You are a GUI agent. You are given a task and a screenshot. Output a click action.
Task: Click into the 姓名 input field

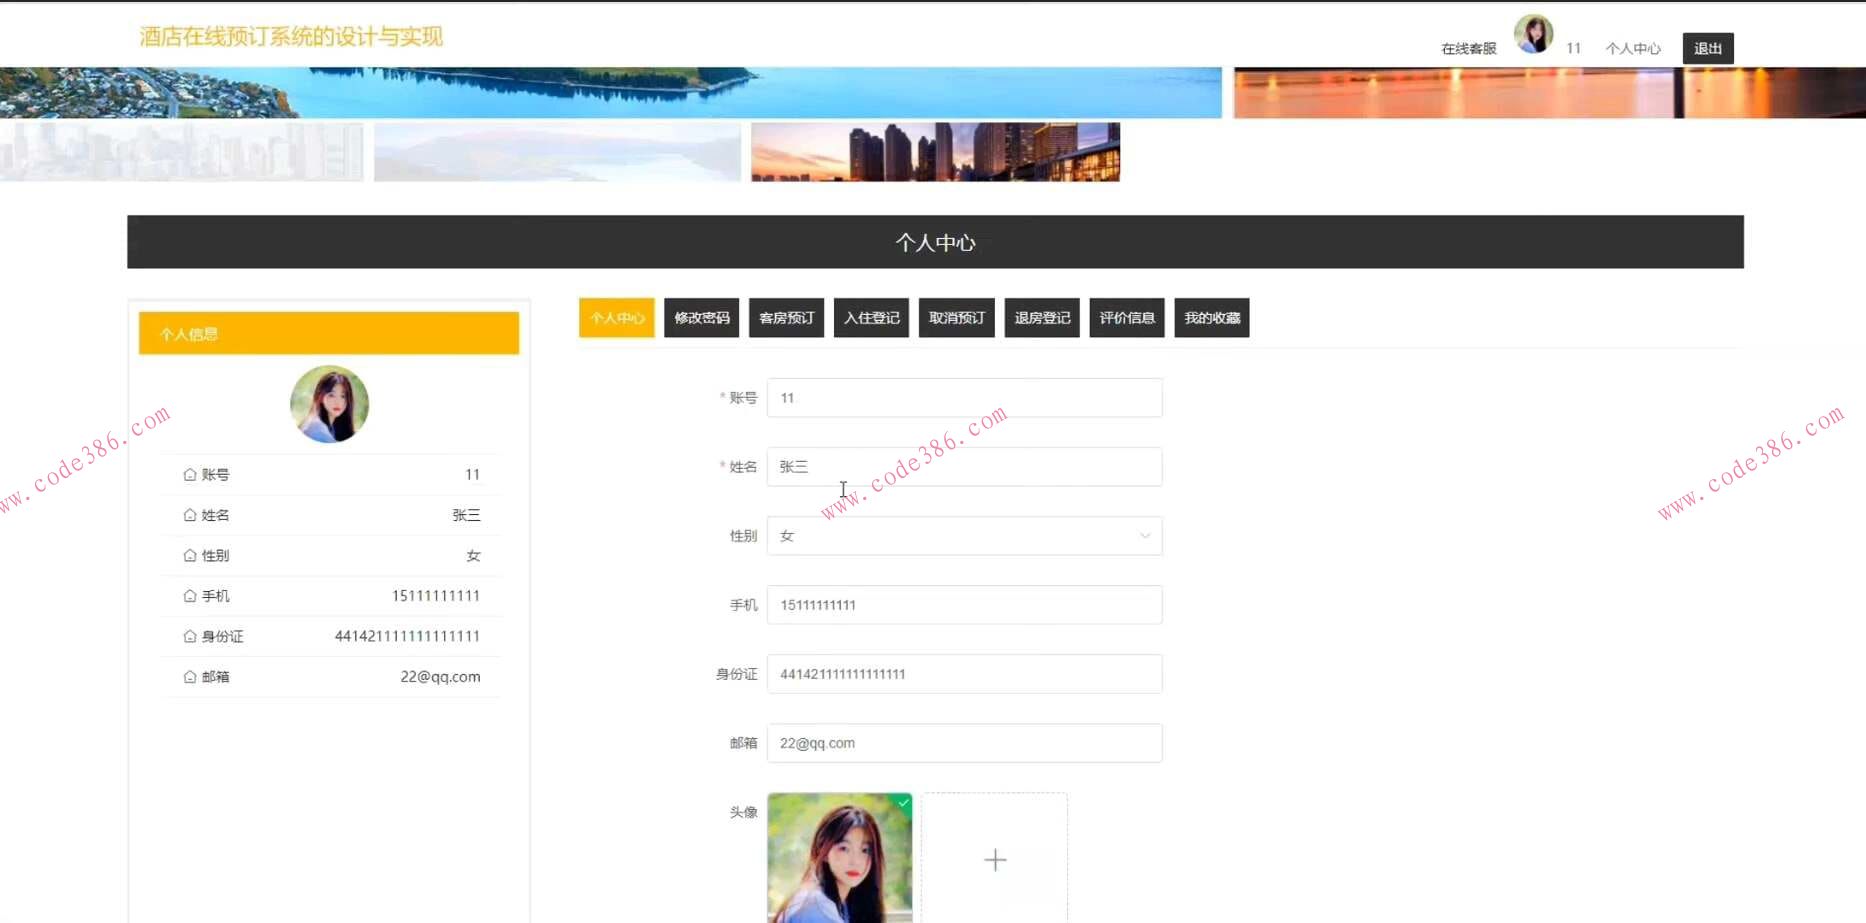(x=964, y=467)
